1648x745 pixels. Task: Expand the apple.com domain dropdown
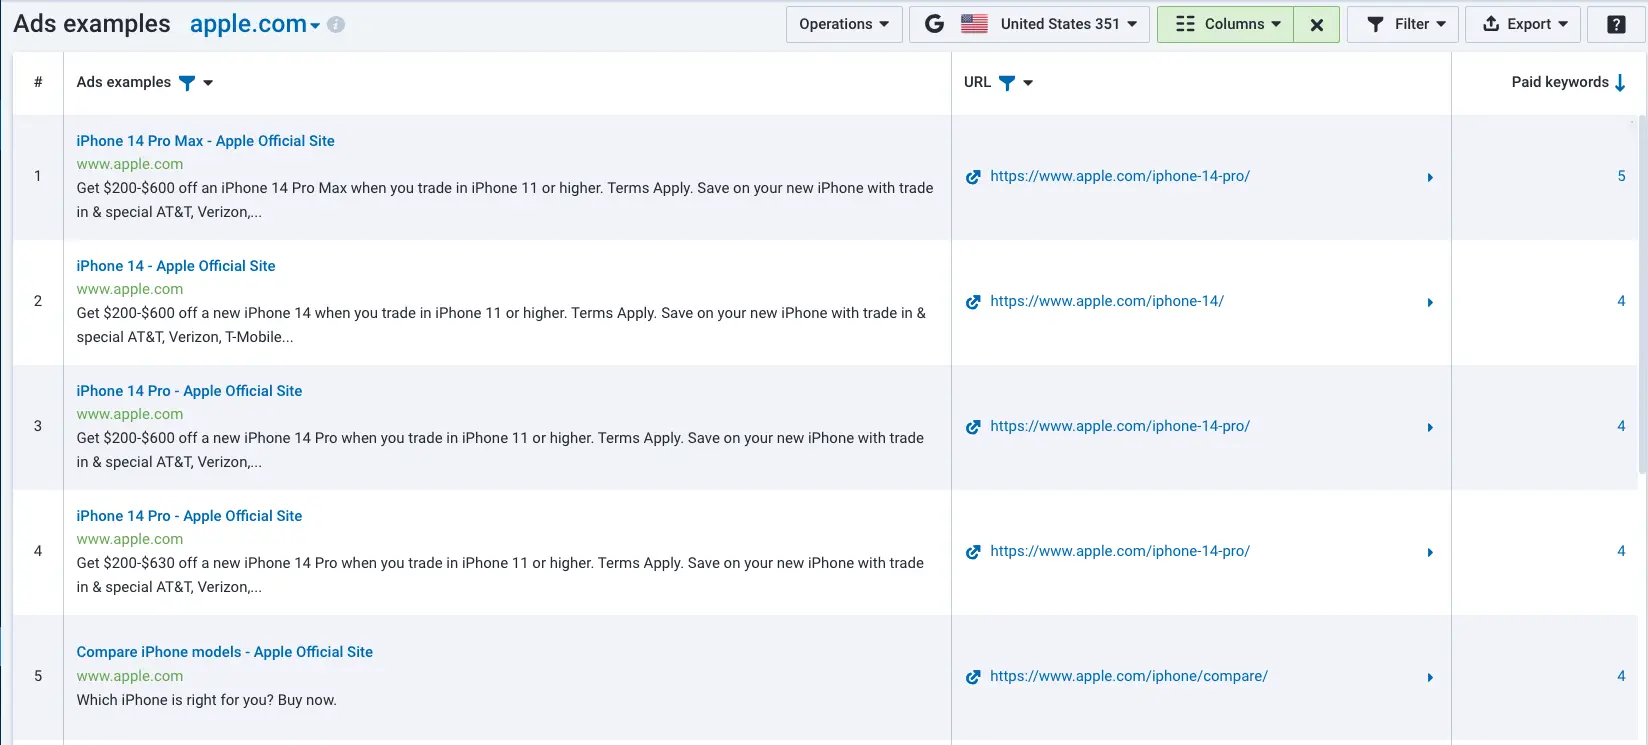(x=315, y=26)
